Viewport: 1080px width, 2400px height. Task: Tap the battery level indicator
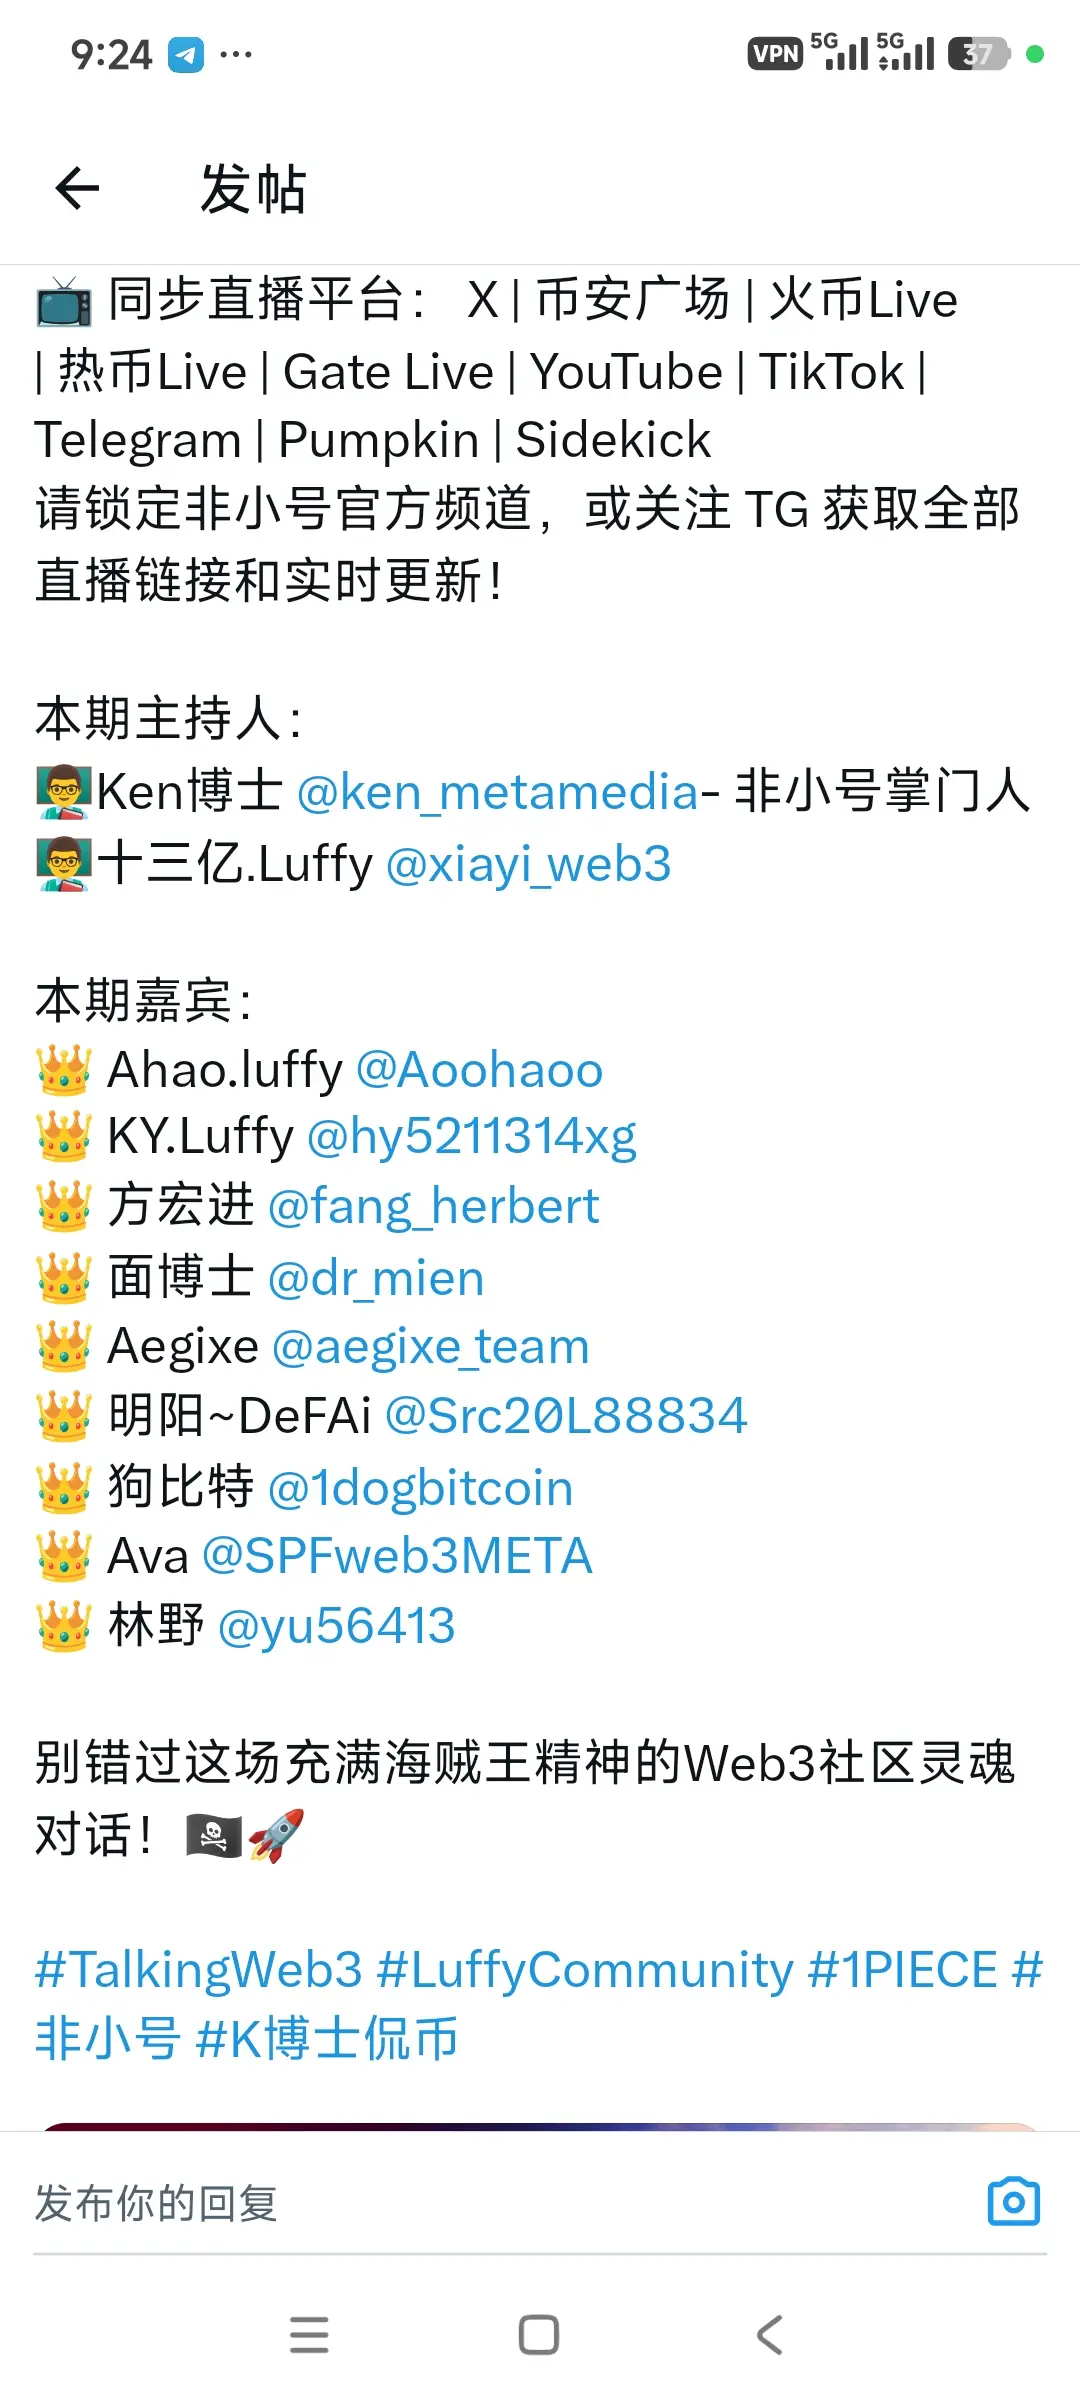979,54
